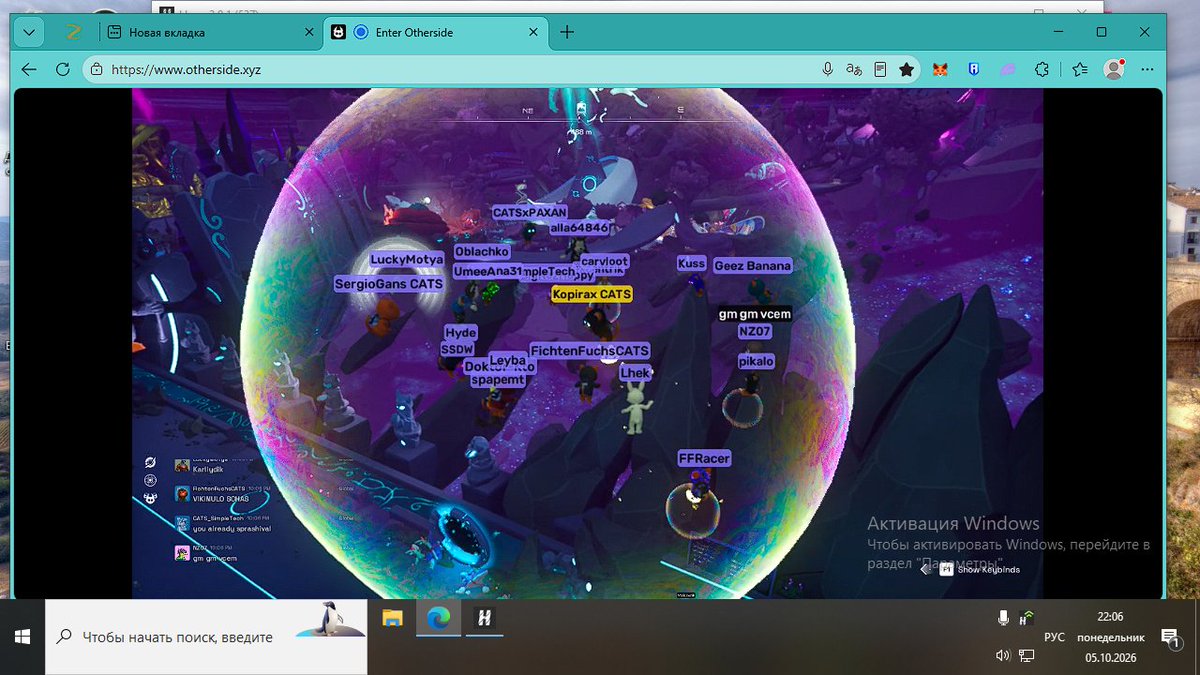Open immersive reader view

click(880, 70)
